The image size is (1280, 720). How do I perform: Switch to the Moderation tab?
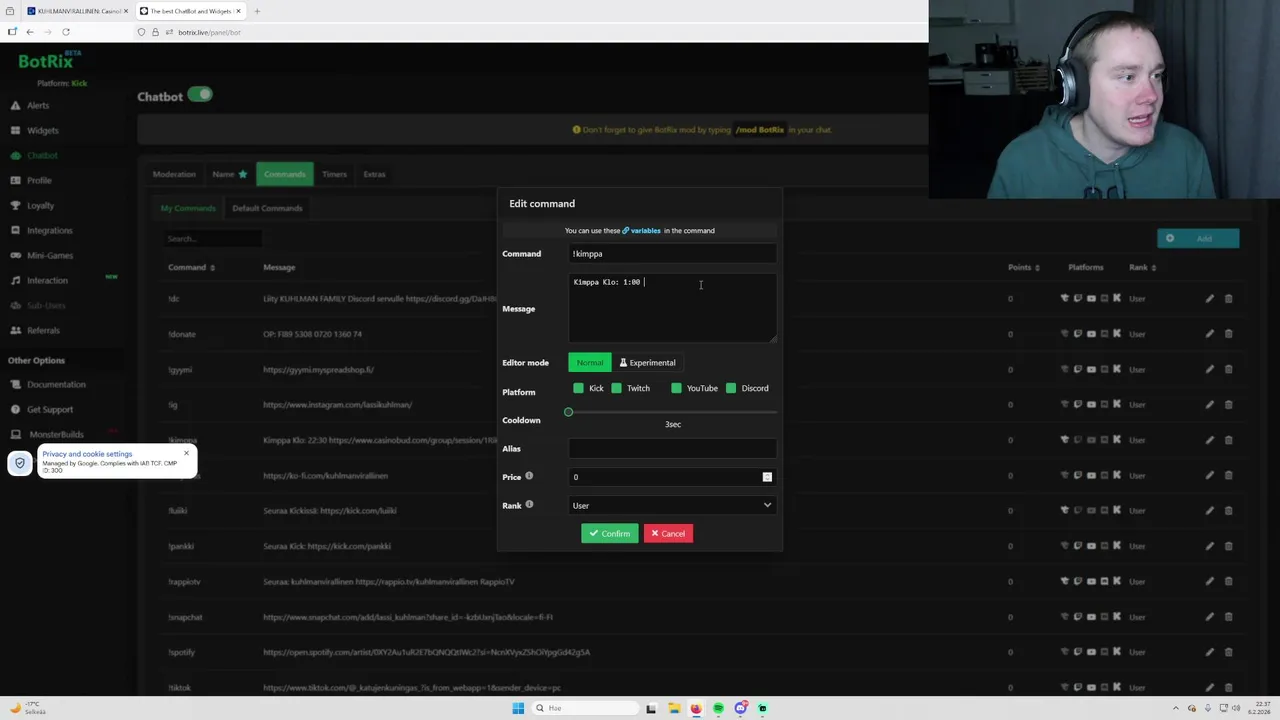pyautogui.click(x=174, y=174)
